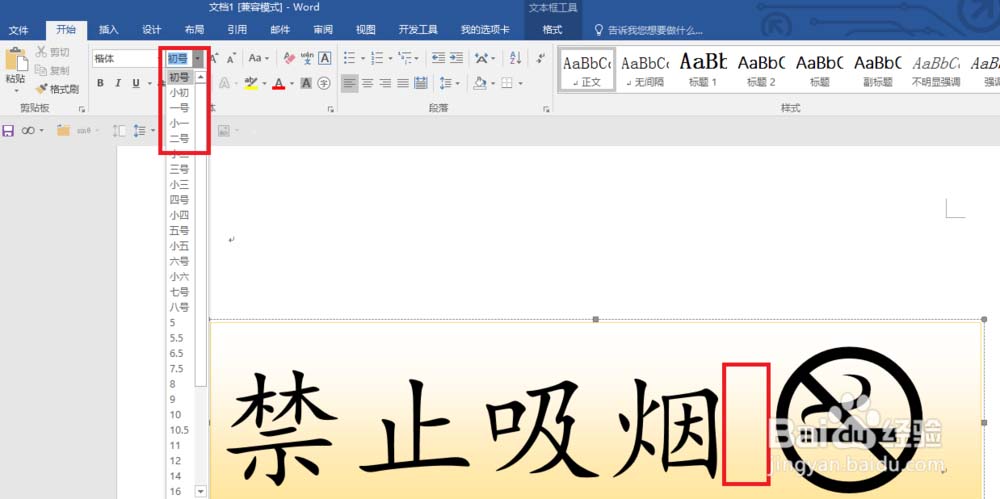Open the Clipboard (剪贴板) dialog launcher
Viewport: 1000px width, 499px height.
pyautogui.click(x=82, y=110)
